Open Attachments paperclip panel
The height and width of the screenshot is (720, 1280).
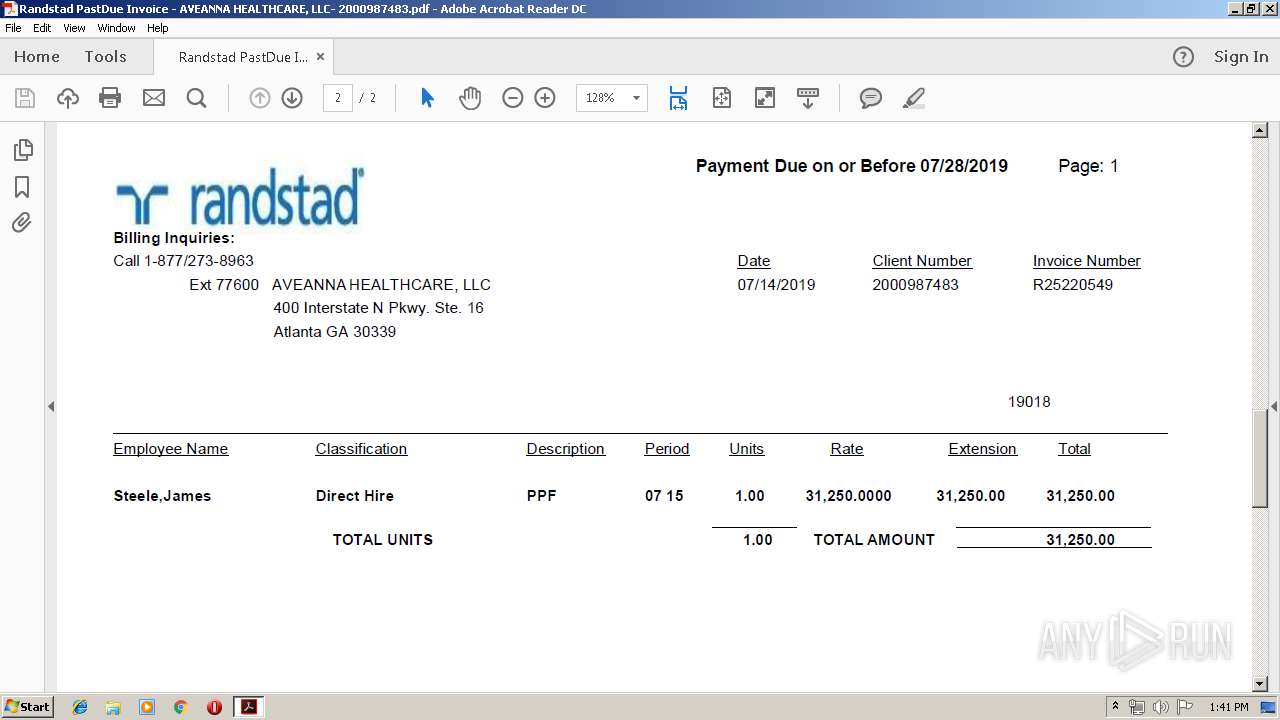pyautogui.click(x=22, y=222)
